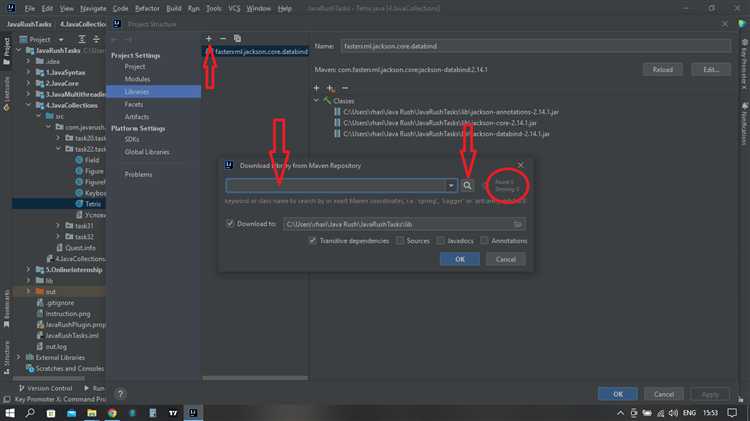Open Run tool window at bottom
Viewport: 750px width, 421px height.
pyautogui.click(x=94, y=388)
